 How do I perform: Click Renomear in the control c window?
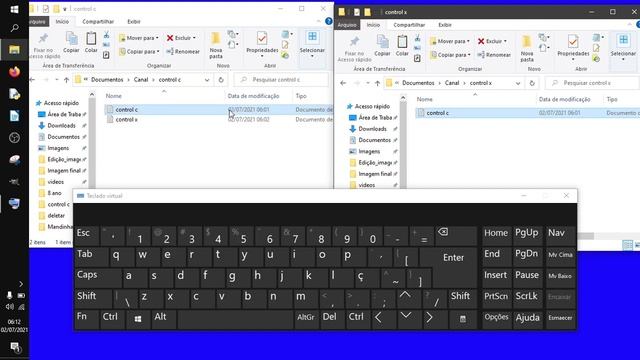[x=183, y=51]
